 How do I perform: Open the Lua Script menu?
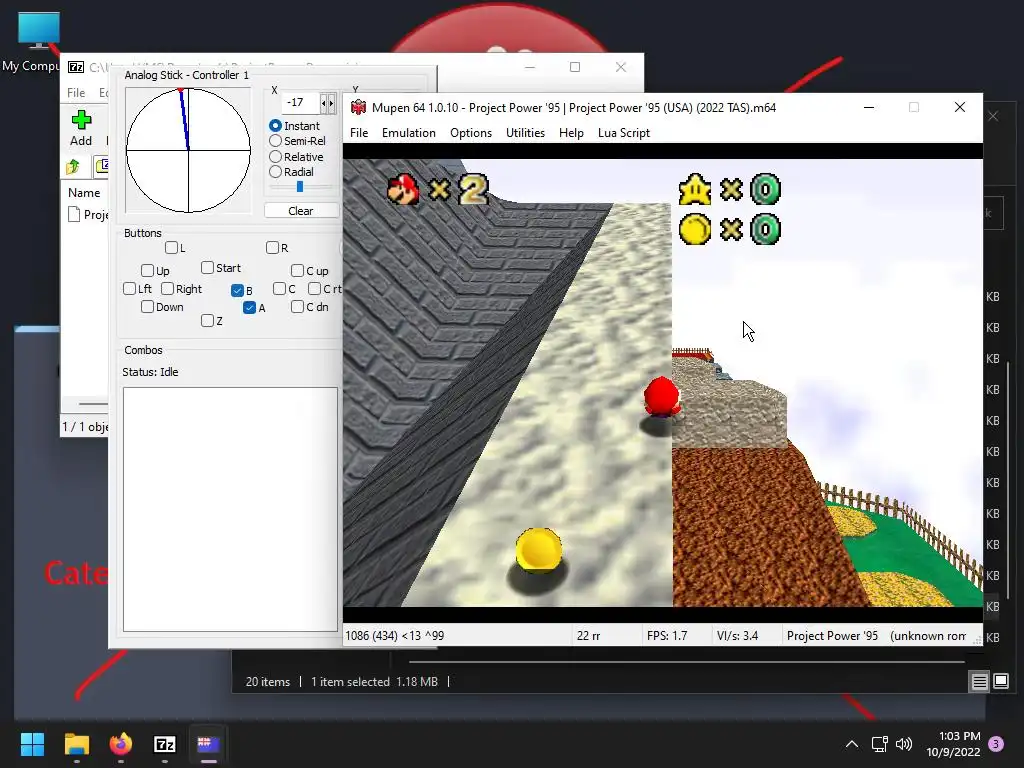624,133
